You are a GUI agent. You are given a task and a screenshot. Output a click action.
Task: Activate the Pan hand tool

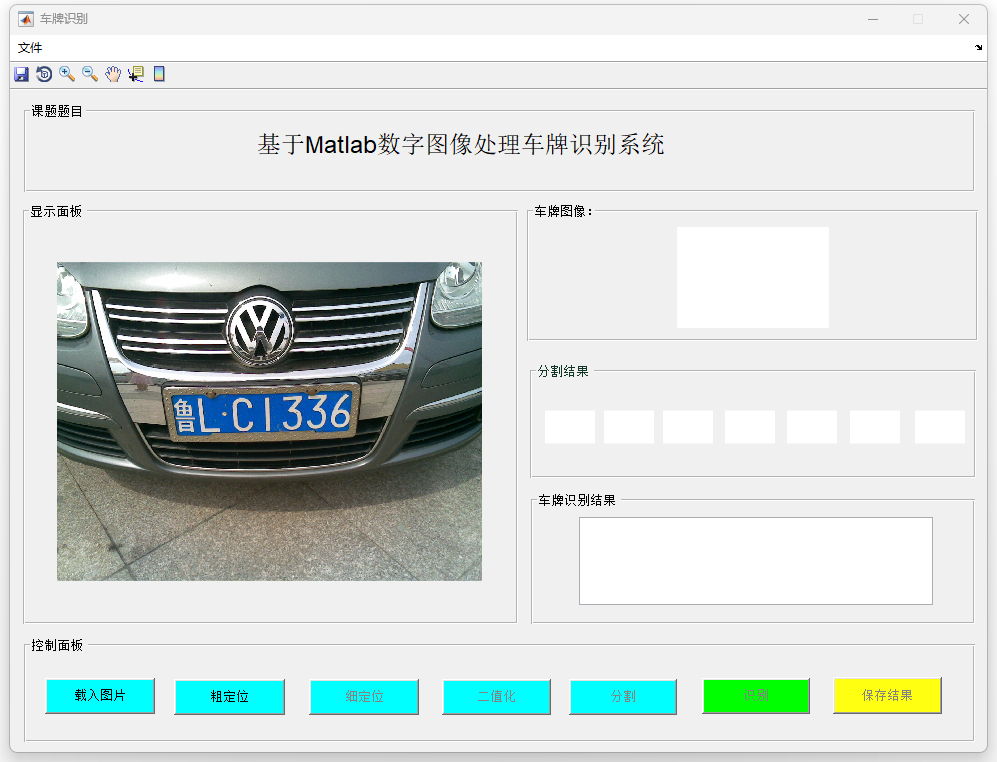pyautogui.click(x=113, y=74)
